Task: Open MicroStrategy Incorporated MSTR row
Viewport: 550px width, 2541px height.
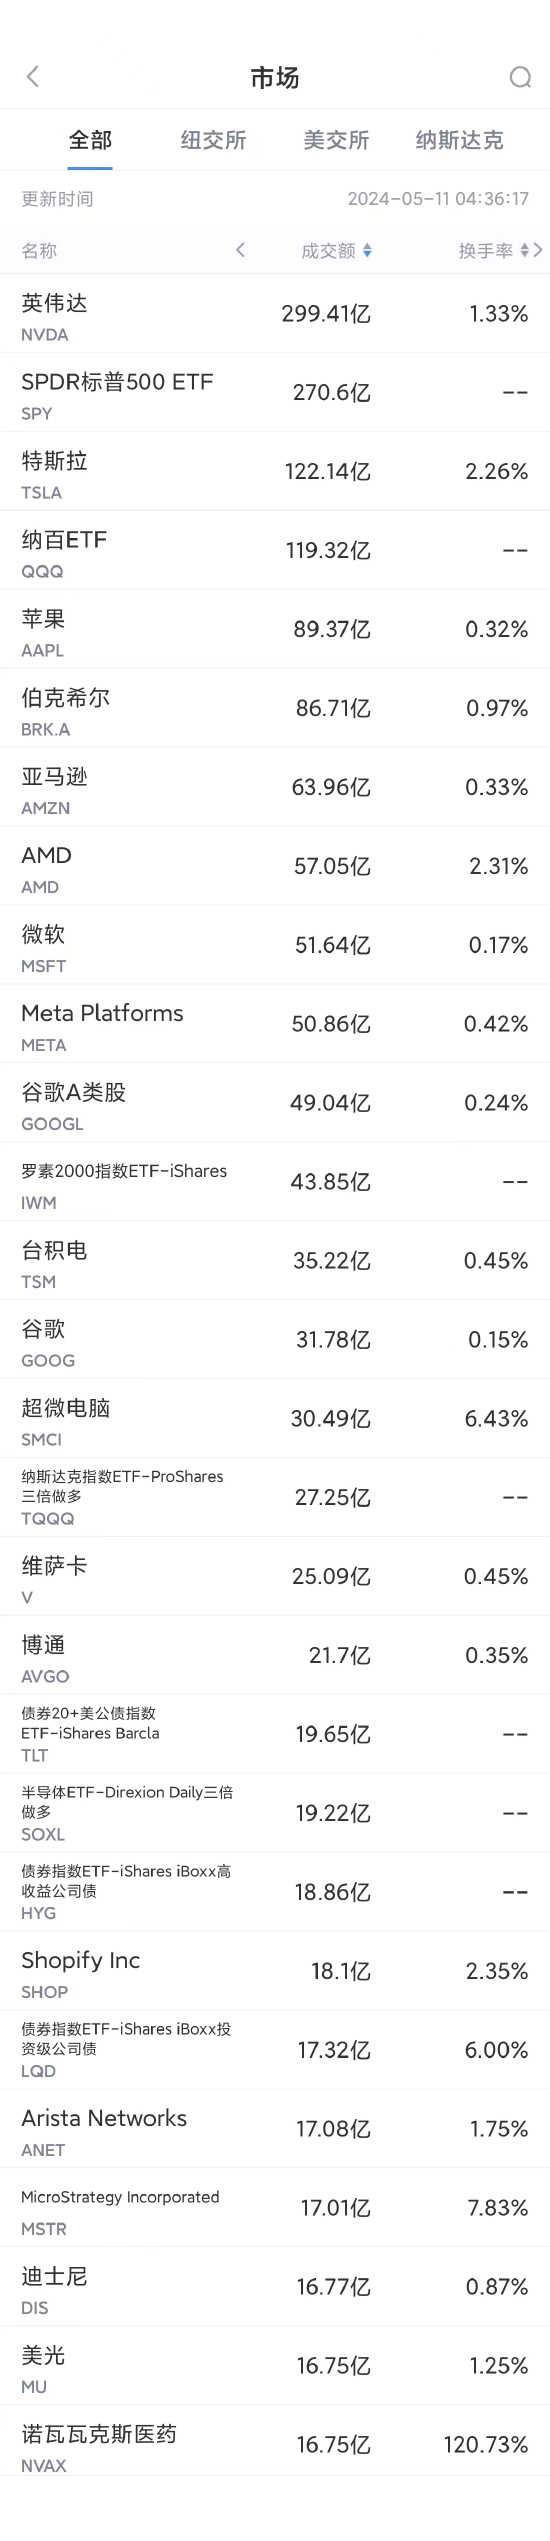Action: [275, 2209]
